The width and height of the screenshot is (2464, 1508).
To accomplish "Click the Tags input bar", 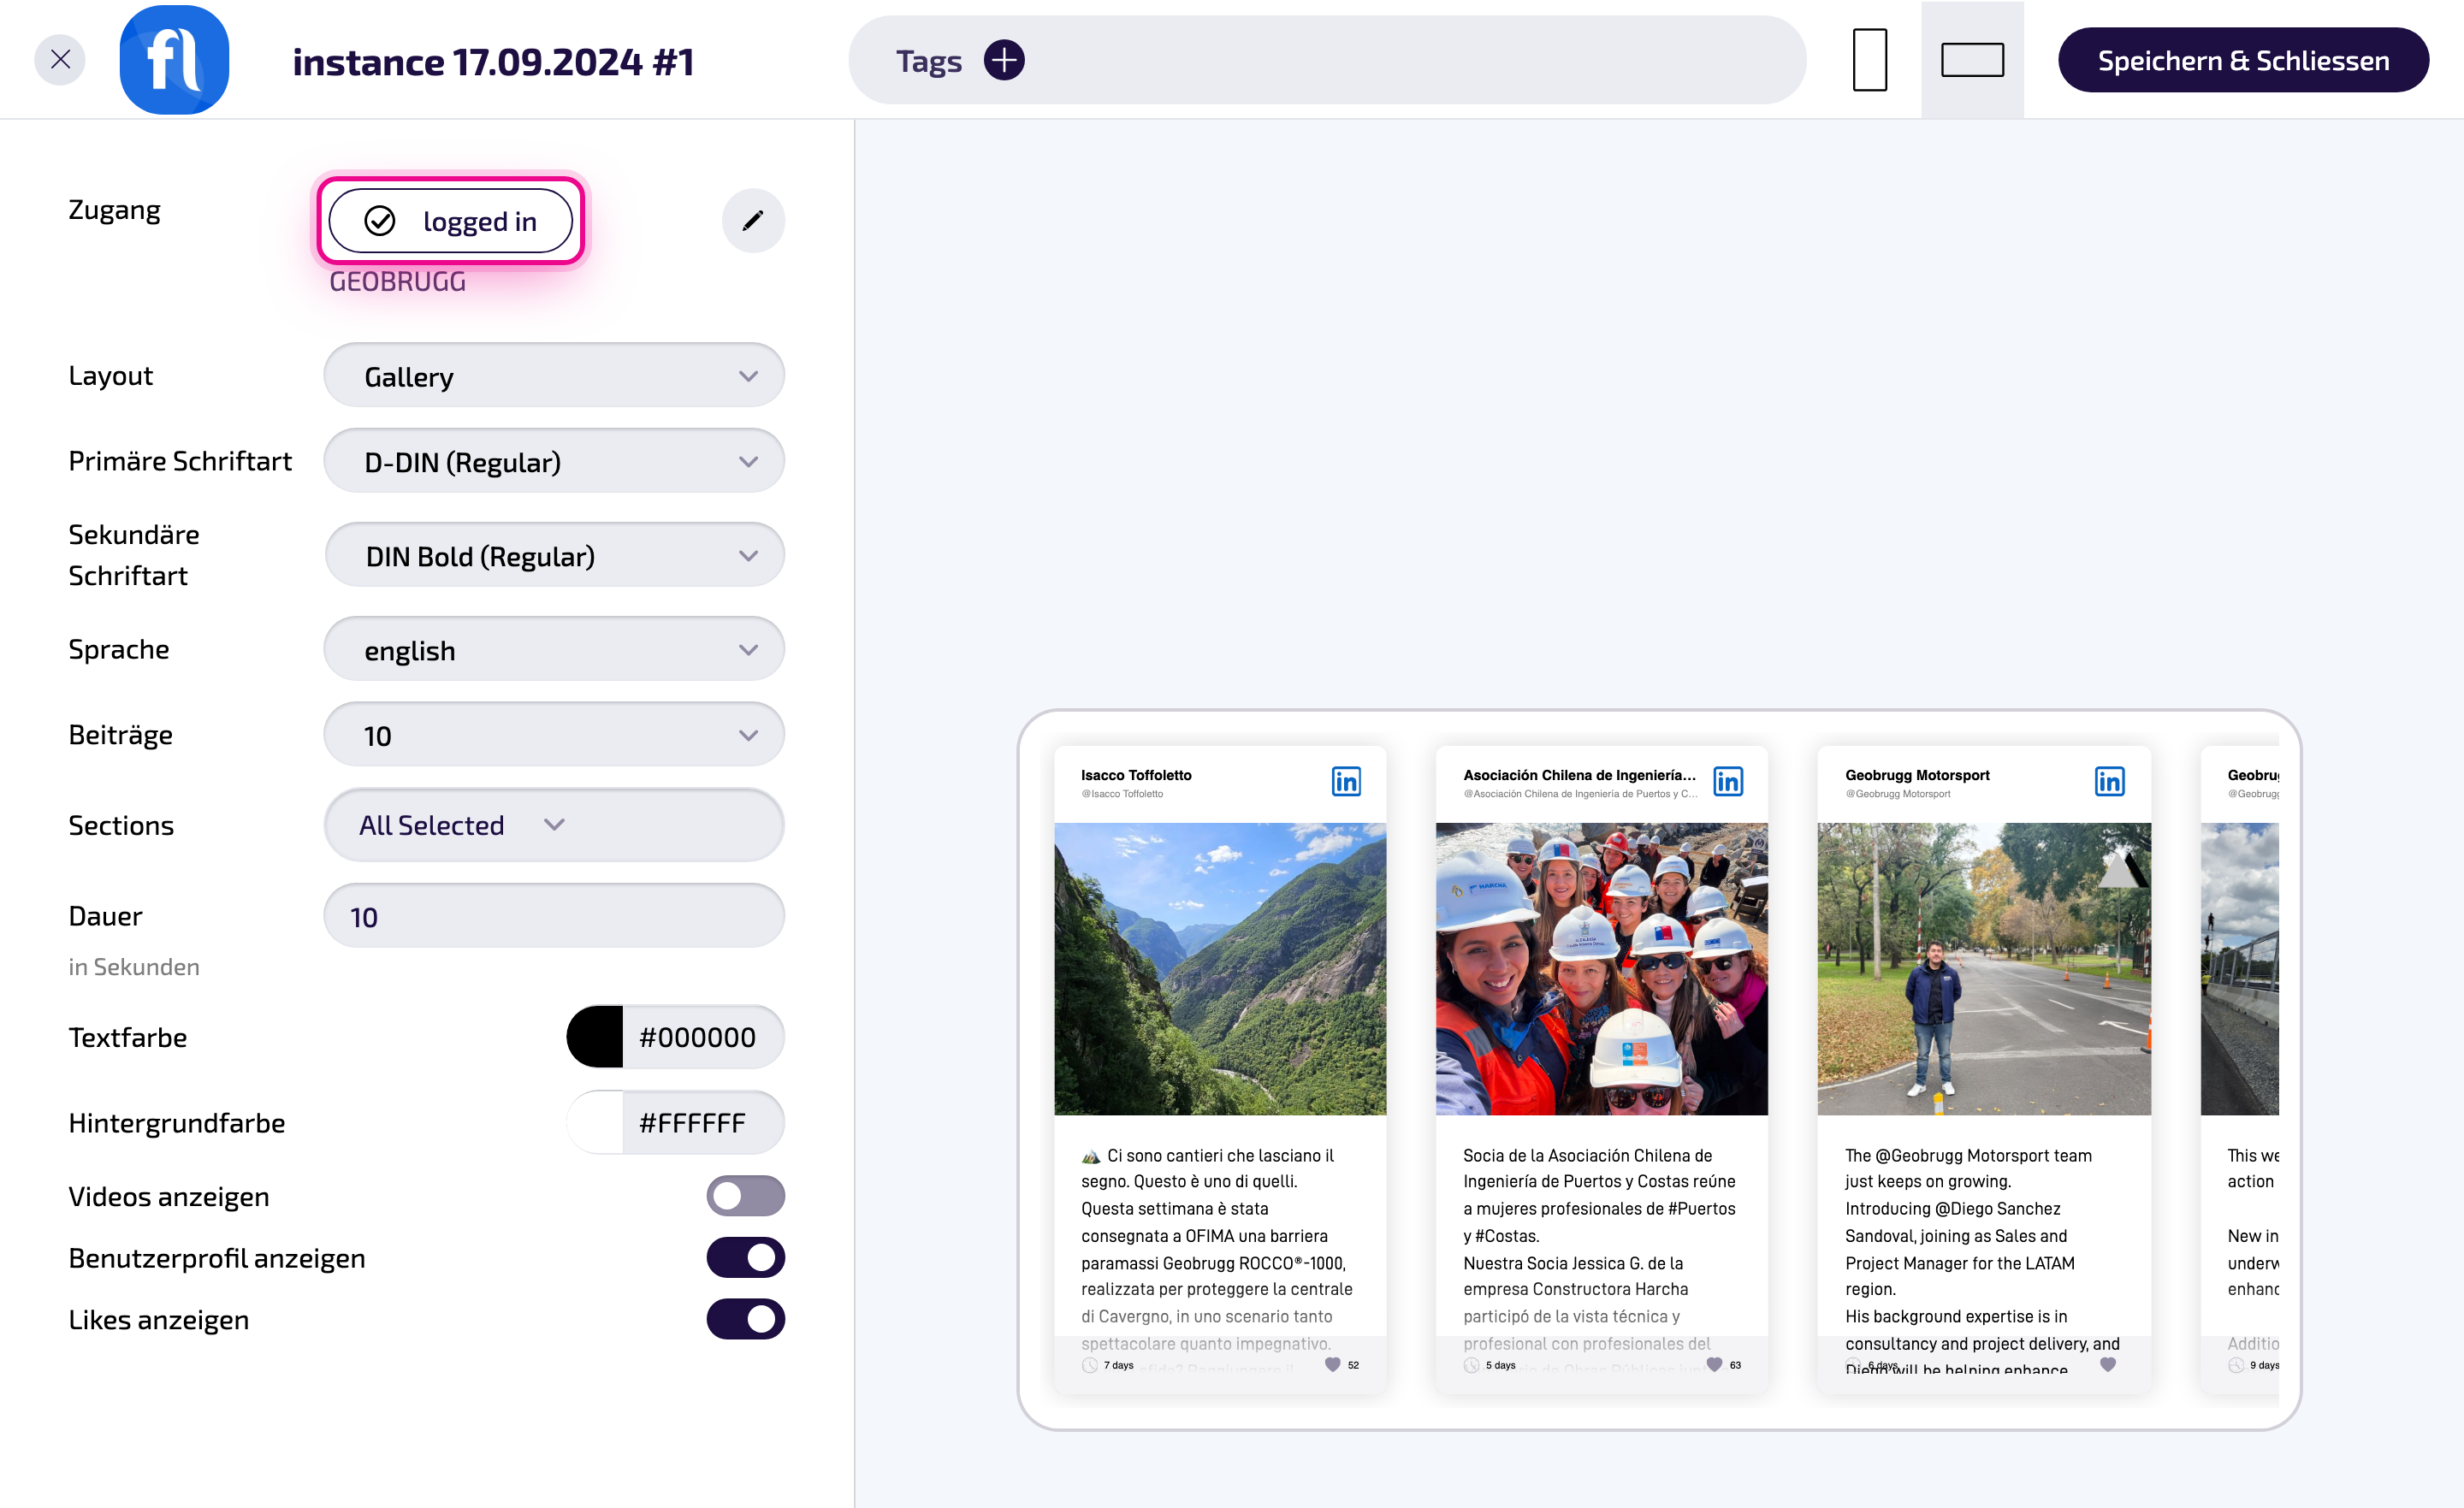I will pos(1327,60).
